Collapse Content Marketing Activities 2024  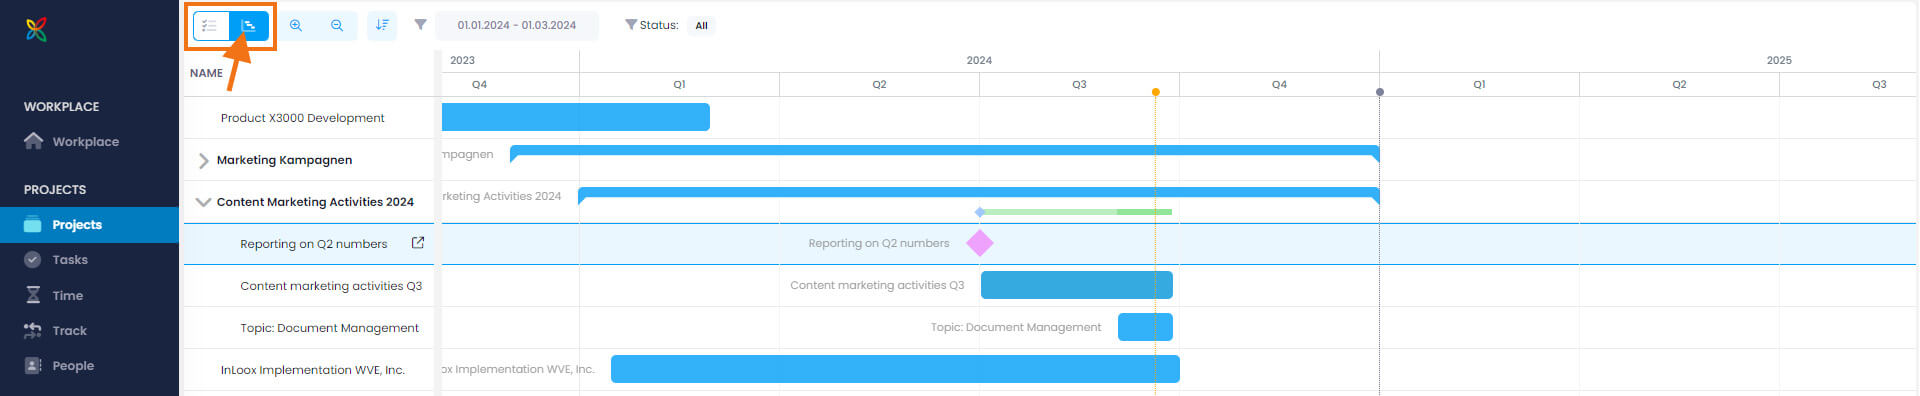203,202
